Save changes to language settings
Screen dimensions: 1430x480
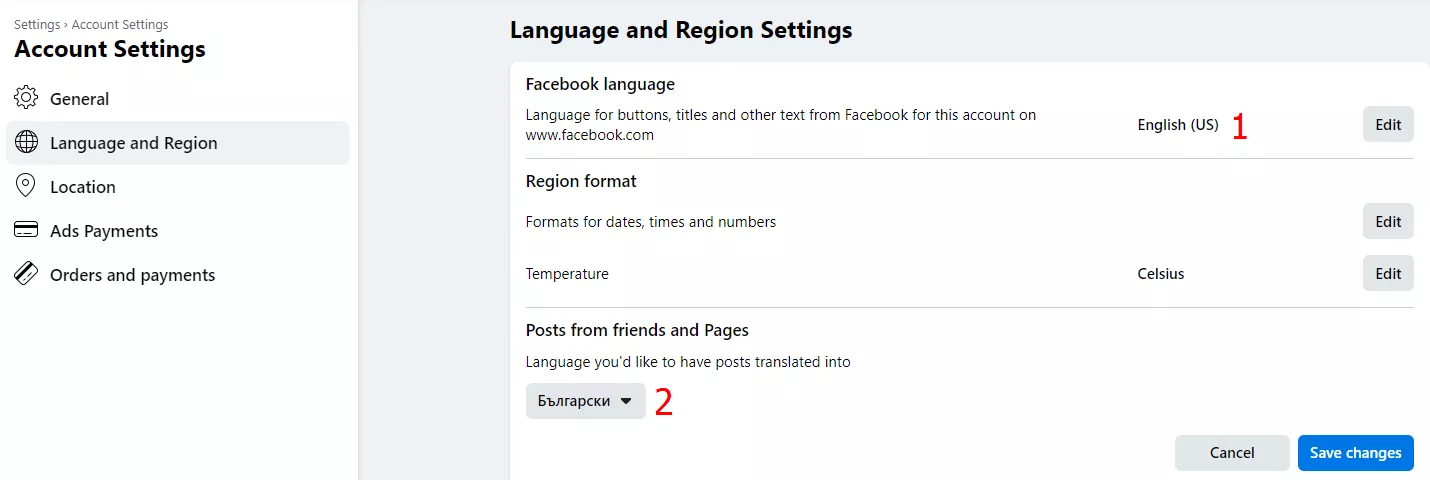click(x=1356, y=453)
